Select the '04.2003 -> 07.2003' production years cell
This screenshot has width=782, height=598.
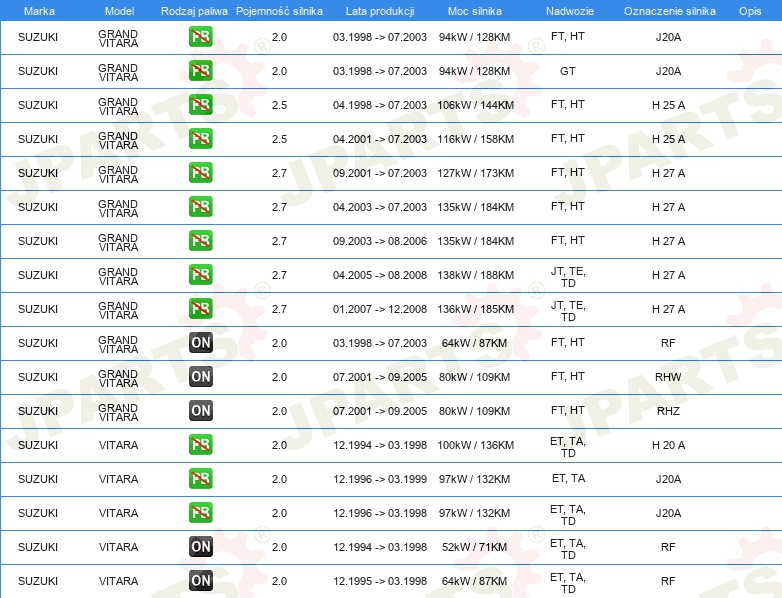(380, 207)
